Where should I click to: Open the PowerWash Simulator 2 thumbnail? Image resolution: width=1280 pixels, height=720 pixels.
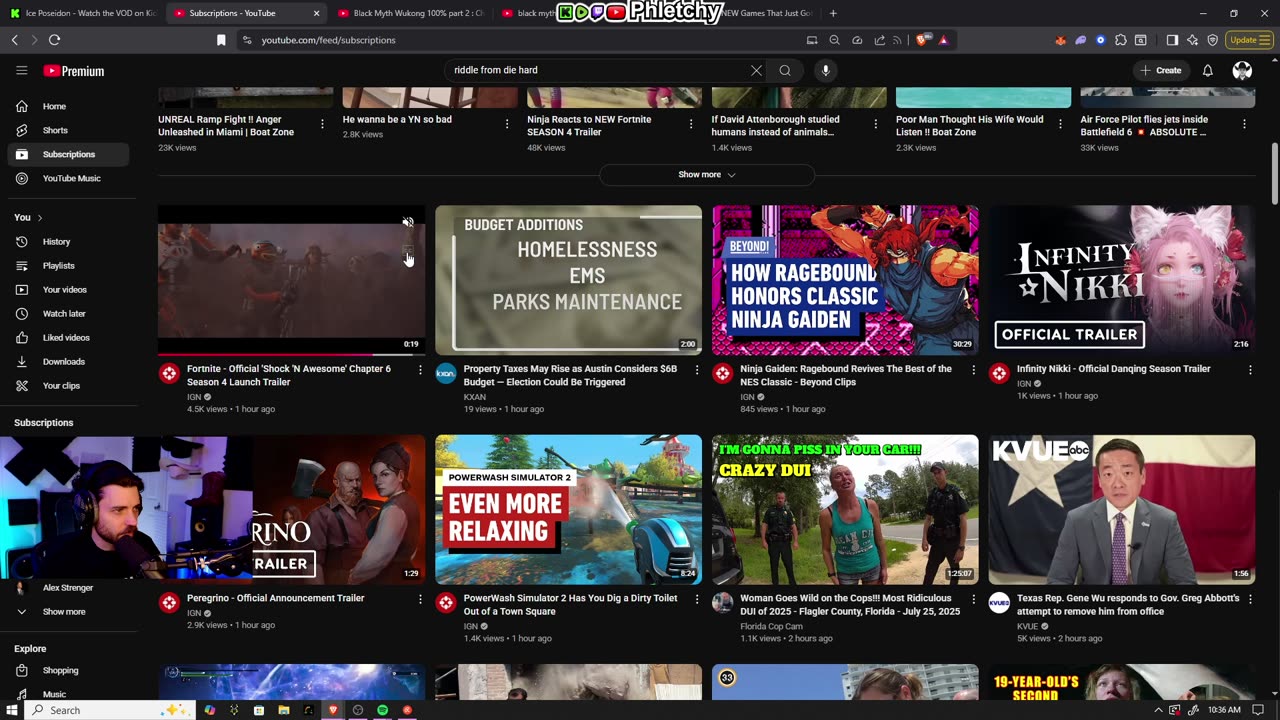coord(568,509)
